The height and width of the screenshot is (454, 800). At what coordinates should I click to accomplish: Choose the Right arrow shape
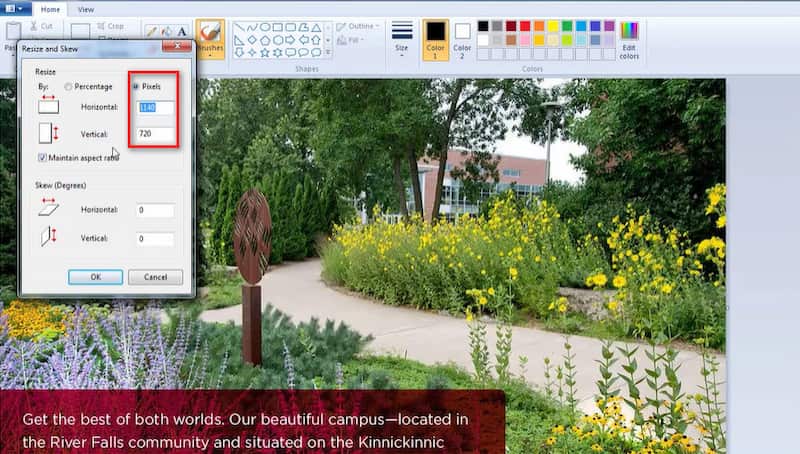tap(290, 40)
